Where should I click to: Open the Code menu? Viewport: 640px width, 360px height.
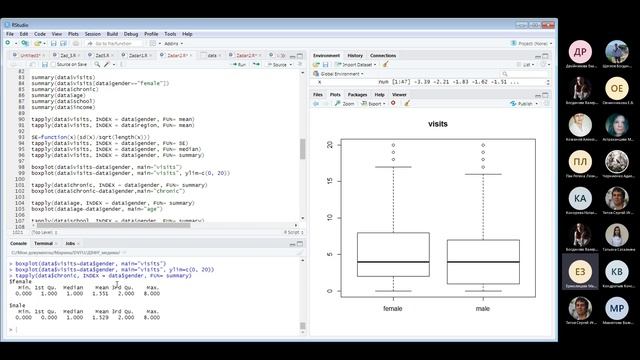click(40, 34)
